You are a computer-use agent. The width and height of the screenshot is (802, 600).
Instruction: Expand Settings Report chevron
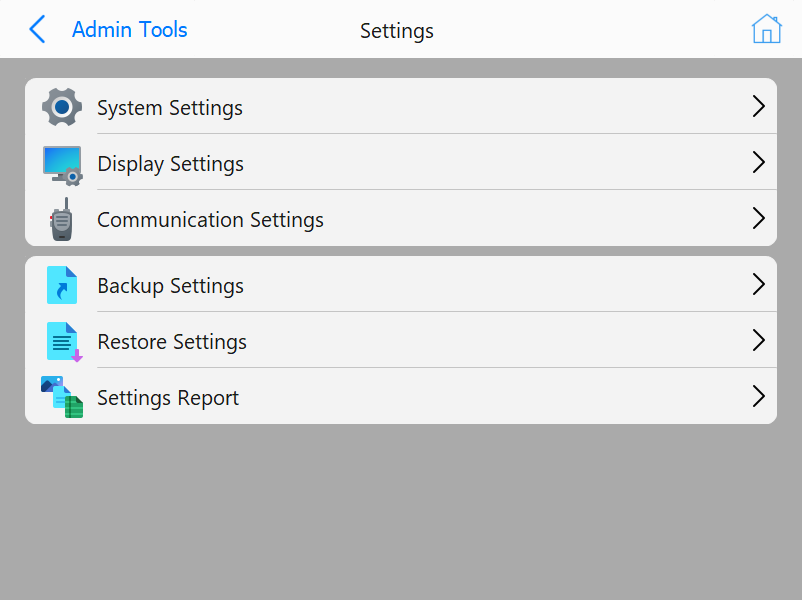pyautogui.click(x=759, y=396)
